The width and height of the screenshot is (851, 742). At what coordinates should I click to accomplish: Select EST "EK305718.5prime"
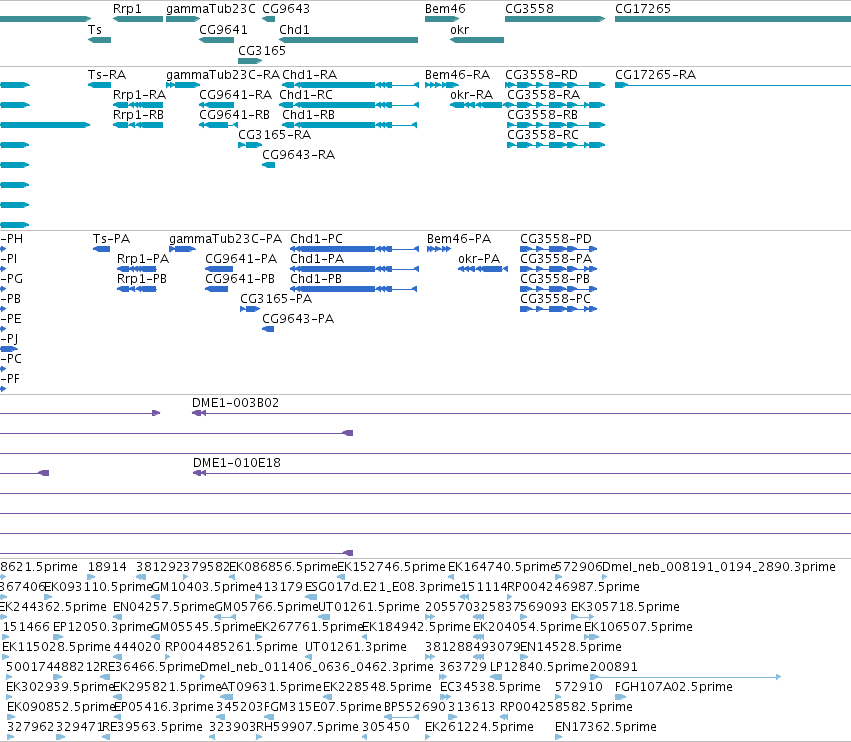(625, 607)
